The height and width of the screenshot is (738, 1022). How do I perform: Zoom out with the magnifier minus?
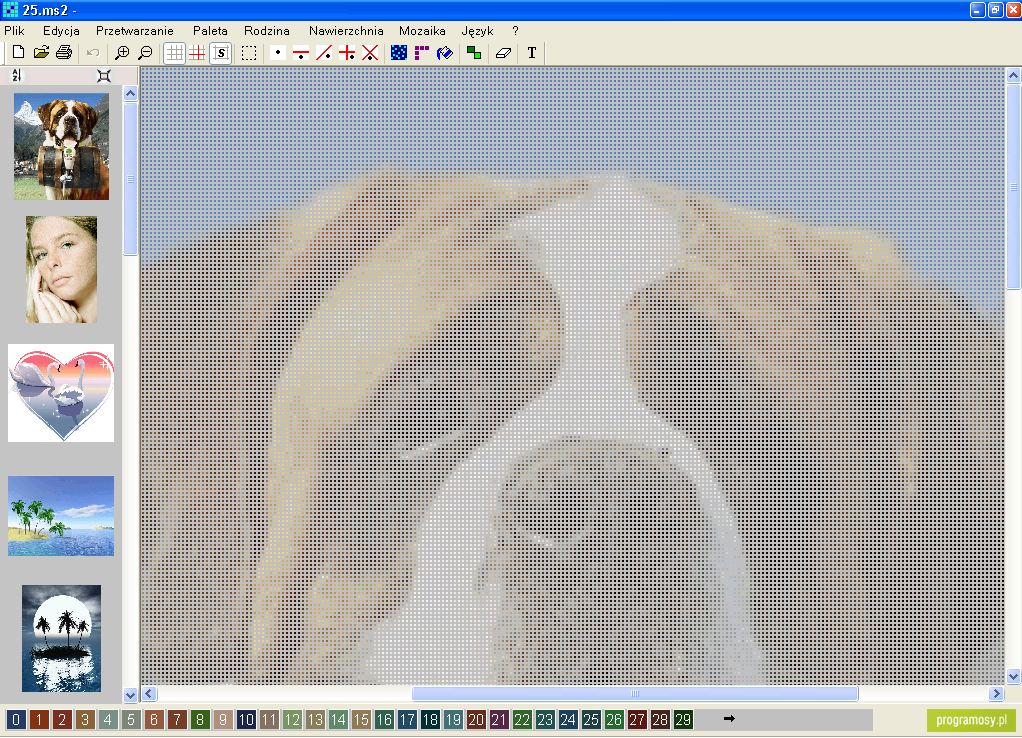pyautogui.click(x=145, y=53)
